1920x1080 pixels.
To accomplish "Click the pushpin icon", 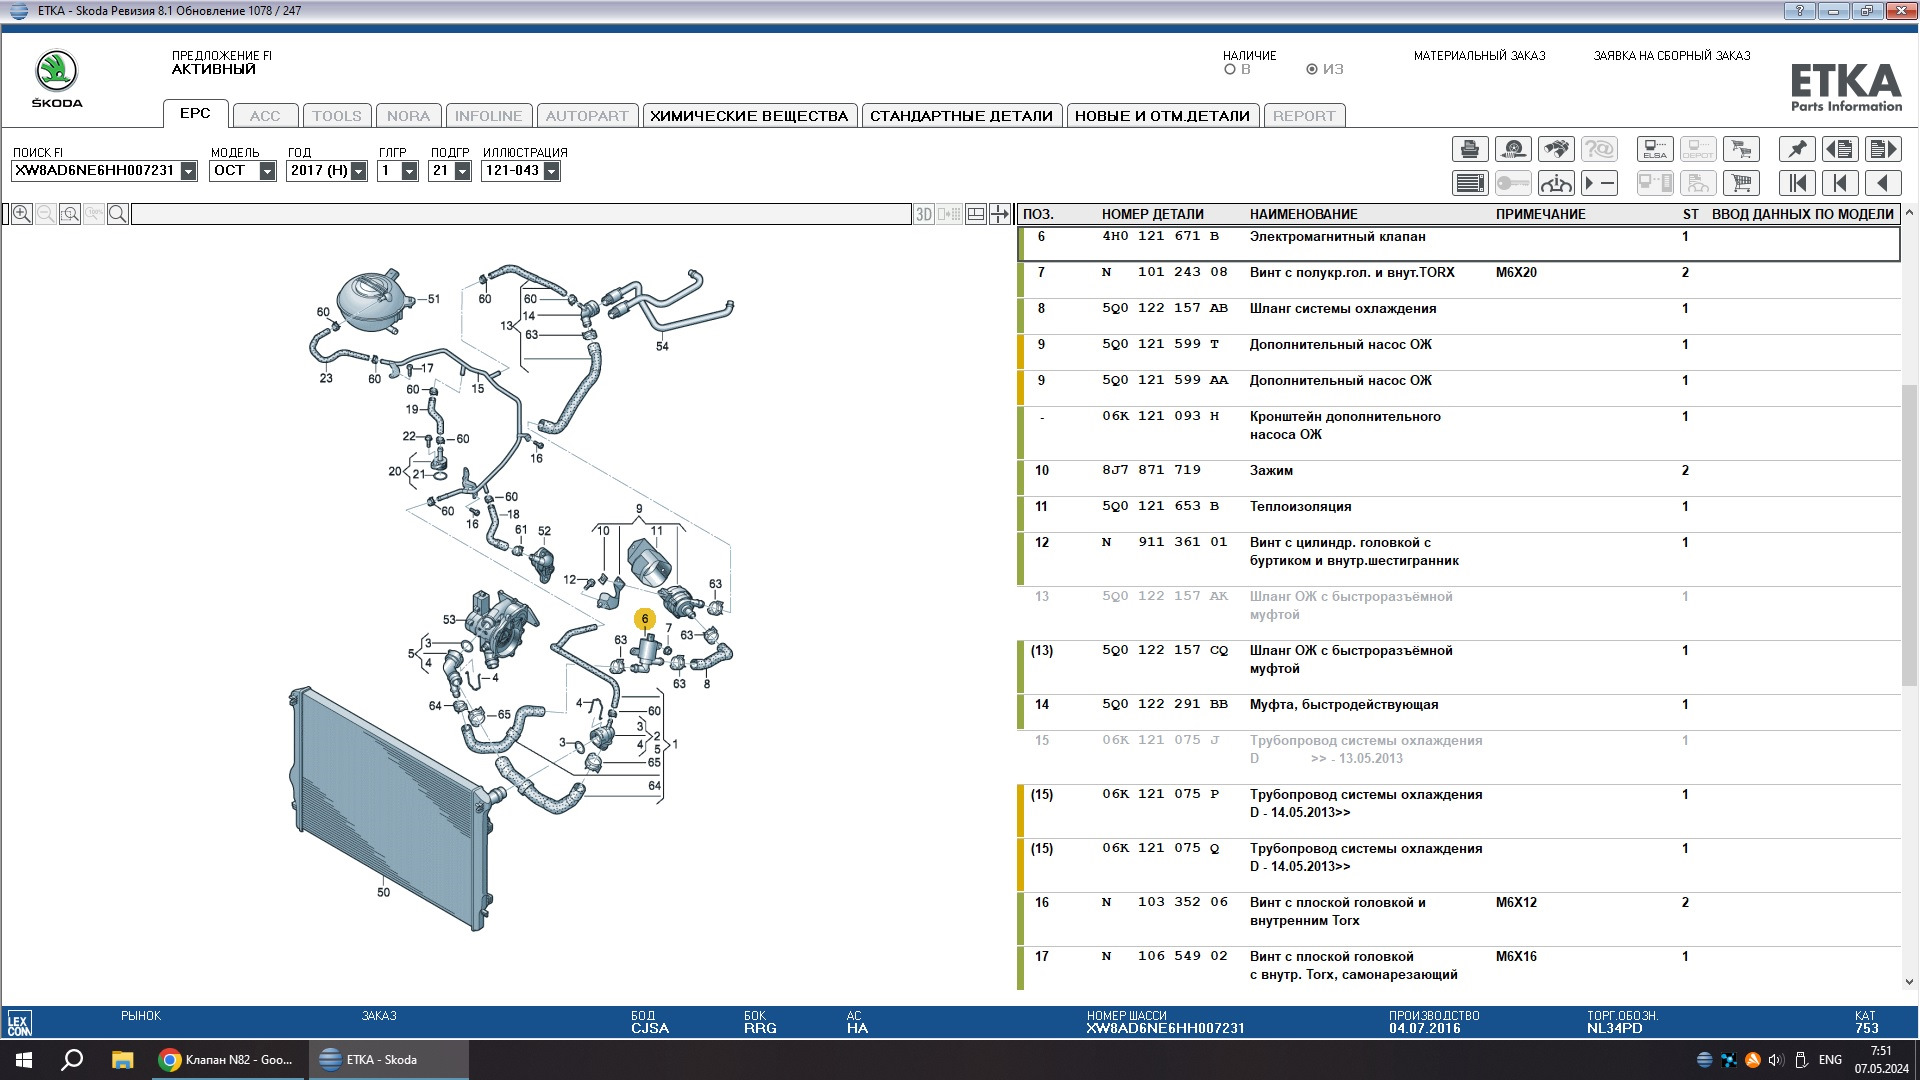I will (x=1797, y=150).
